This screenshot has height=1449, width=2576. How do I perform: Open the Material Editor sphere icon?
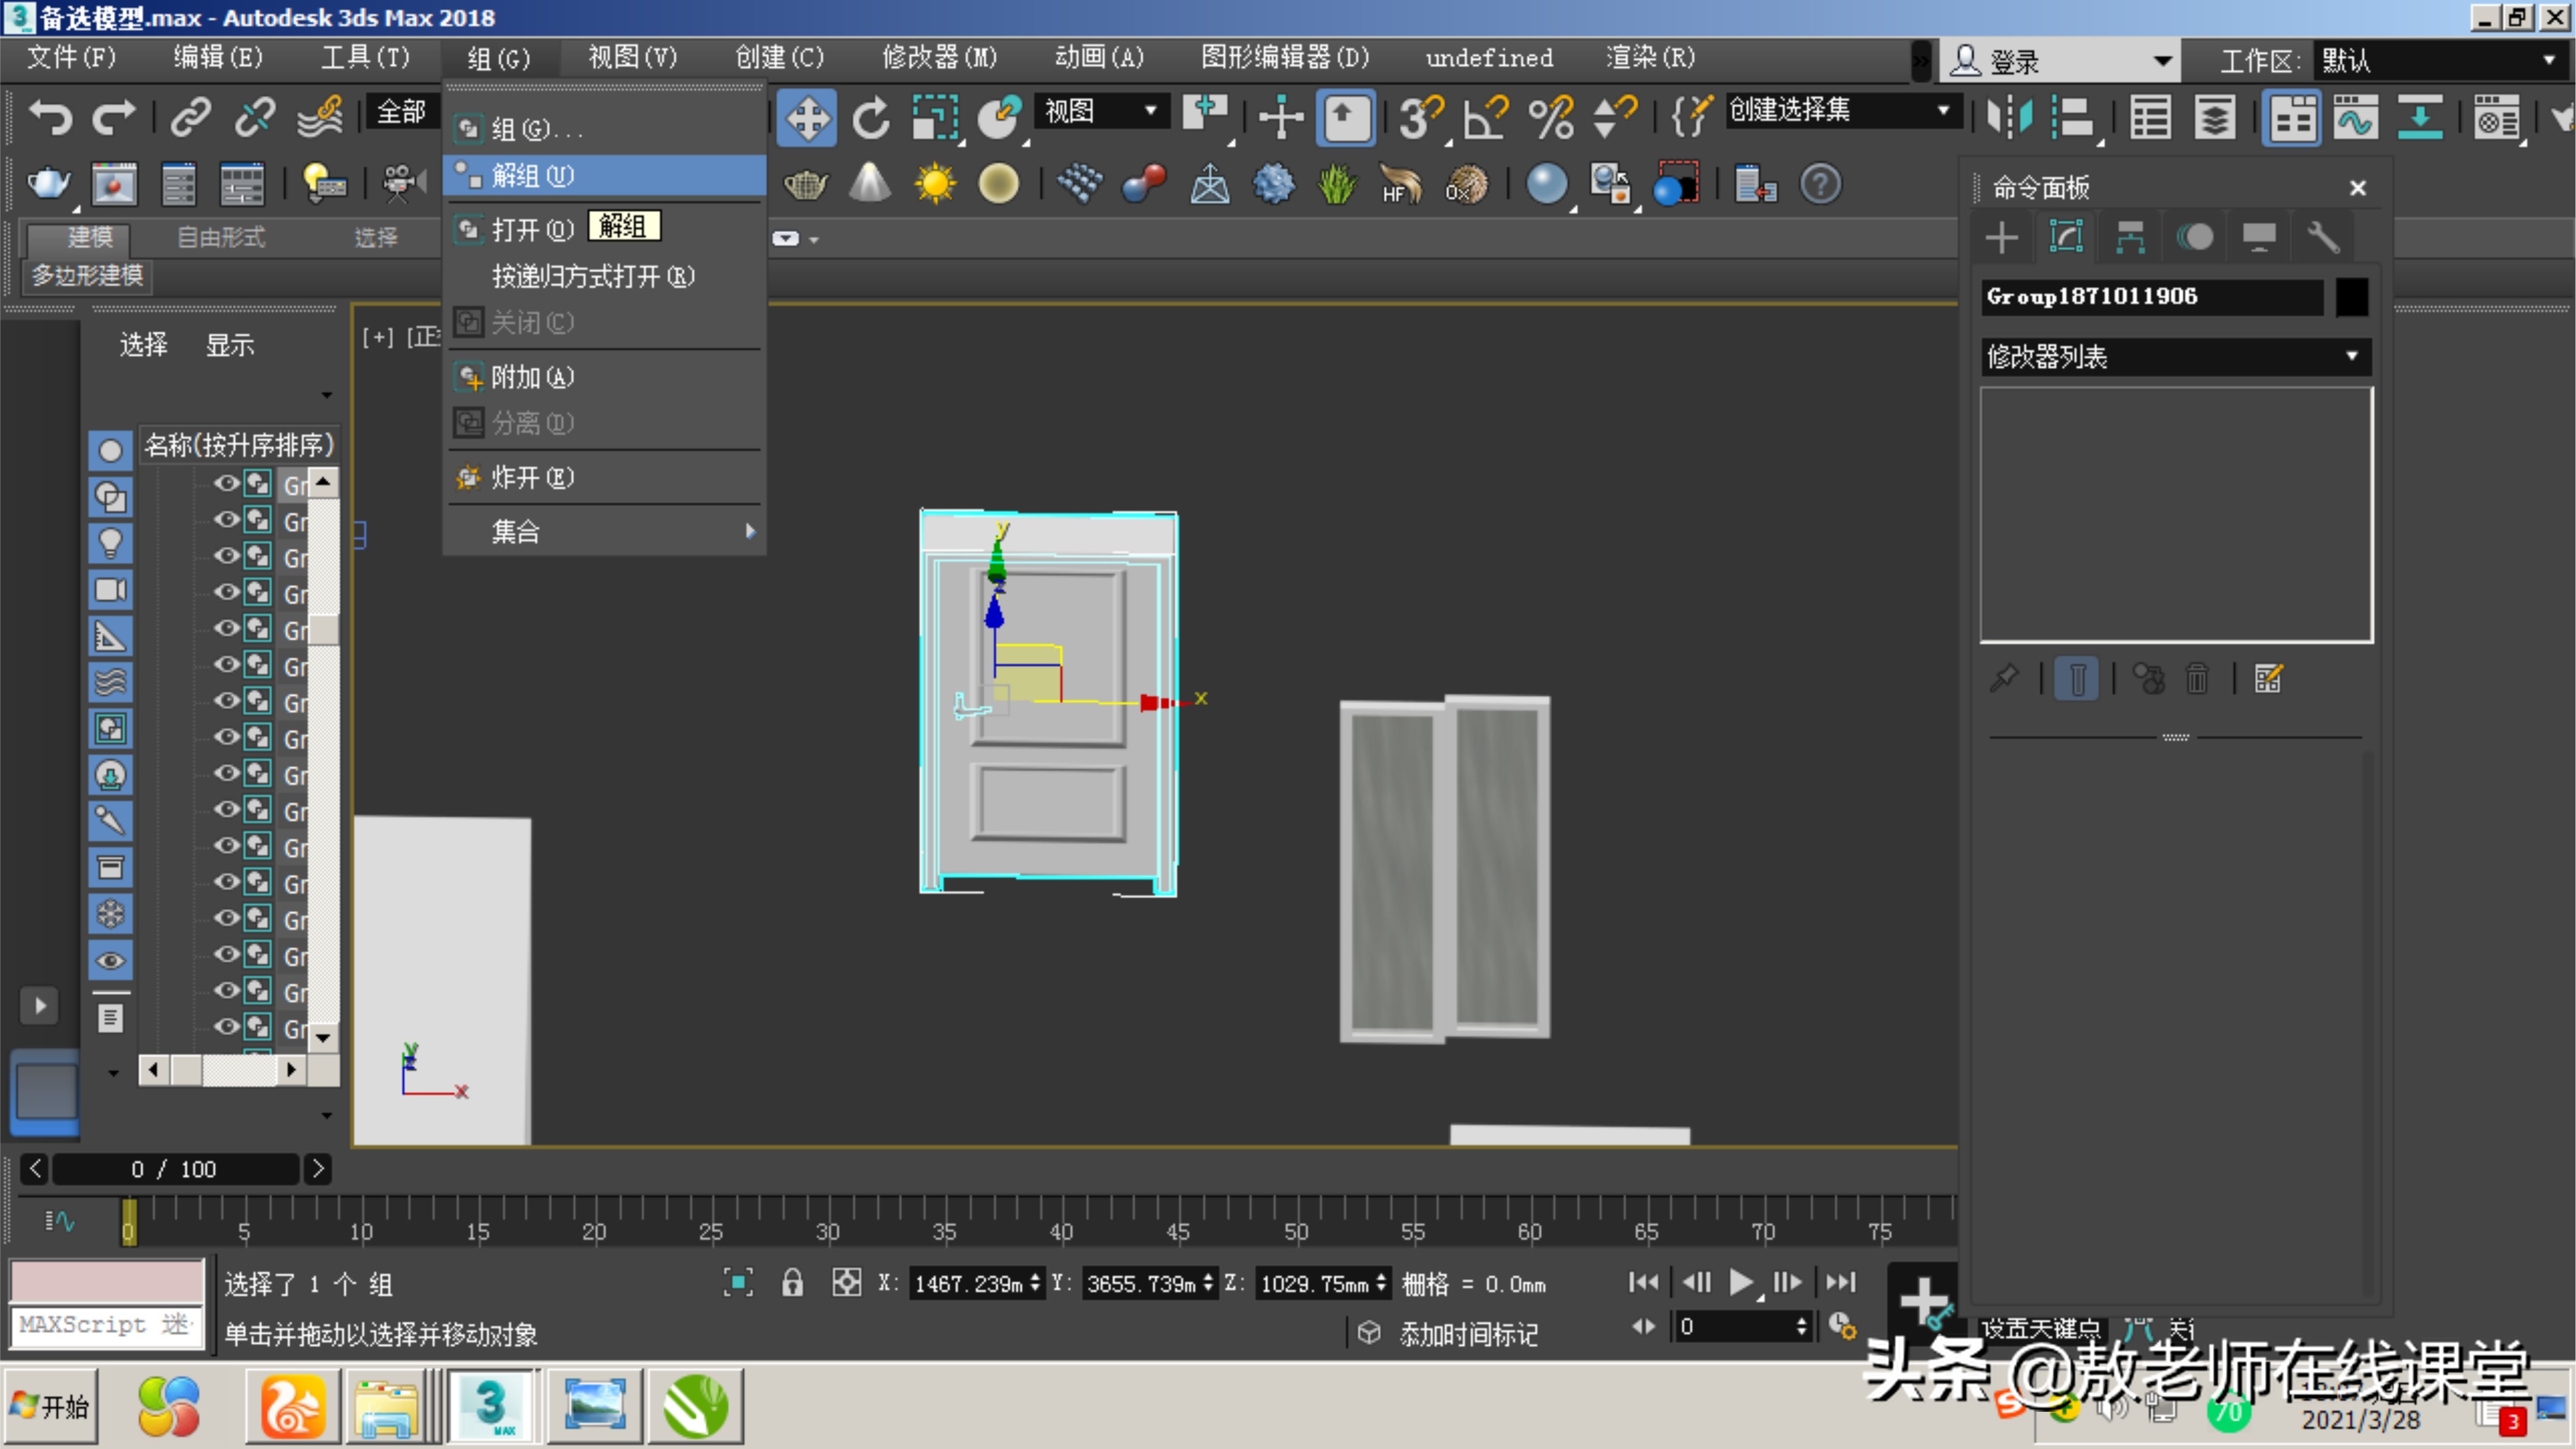coord(1547,184)
